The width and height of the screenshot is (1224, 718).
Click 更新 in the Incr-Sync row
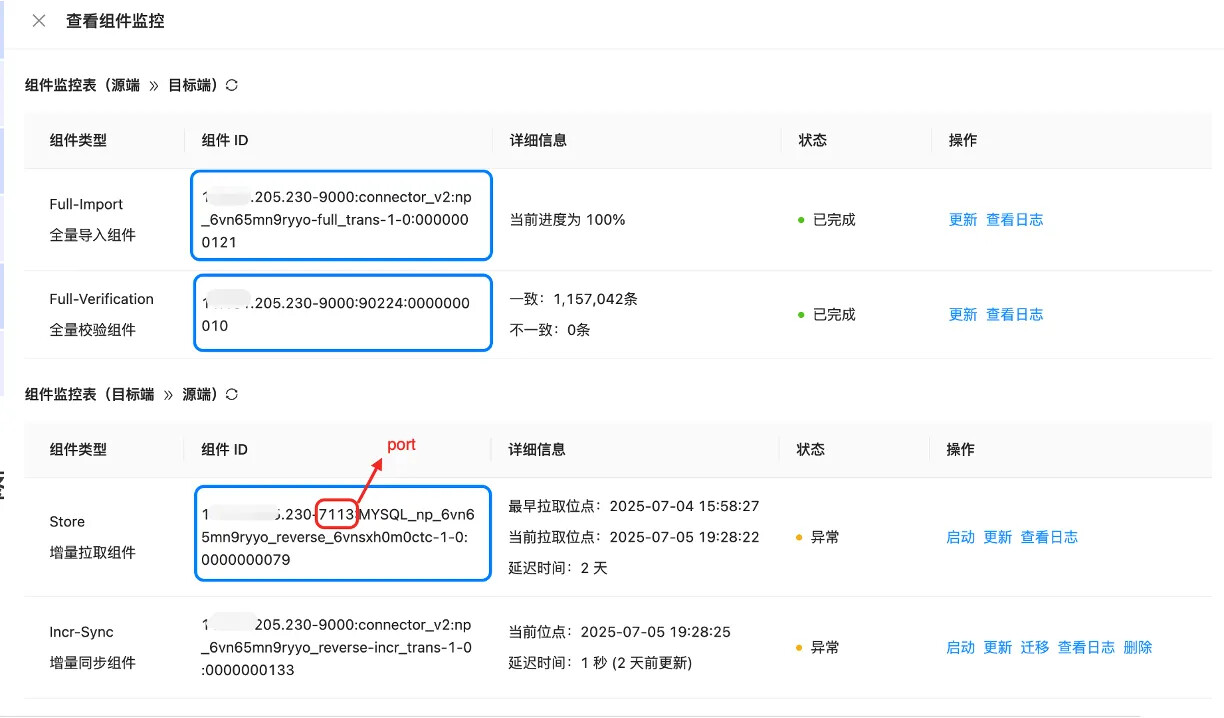click(998, 647)
